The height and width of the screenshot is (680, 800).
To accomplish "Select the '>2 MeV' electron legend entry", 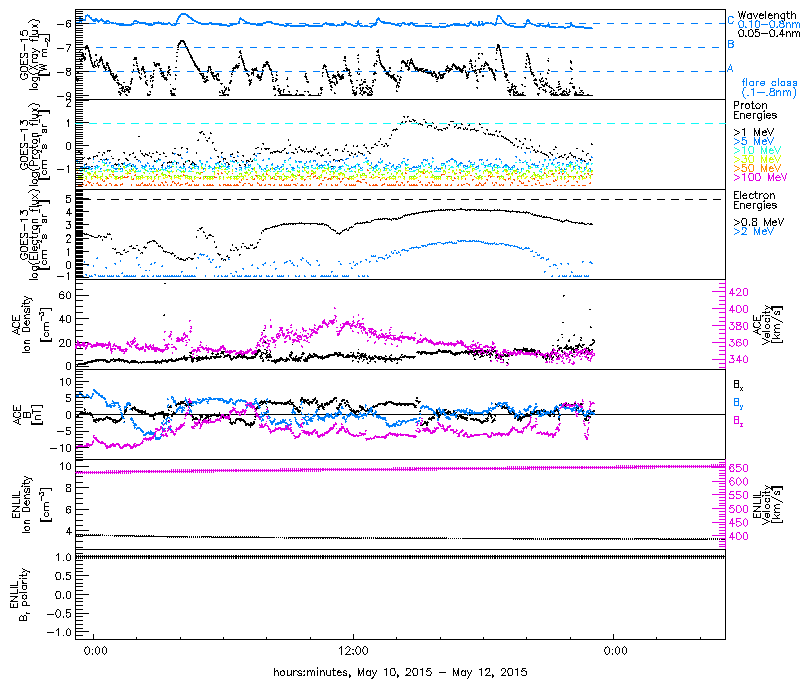I will pyautogui.click(x=754, y=231).
